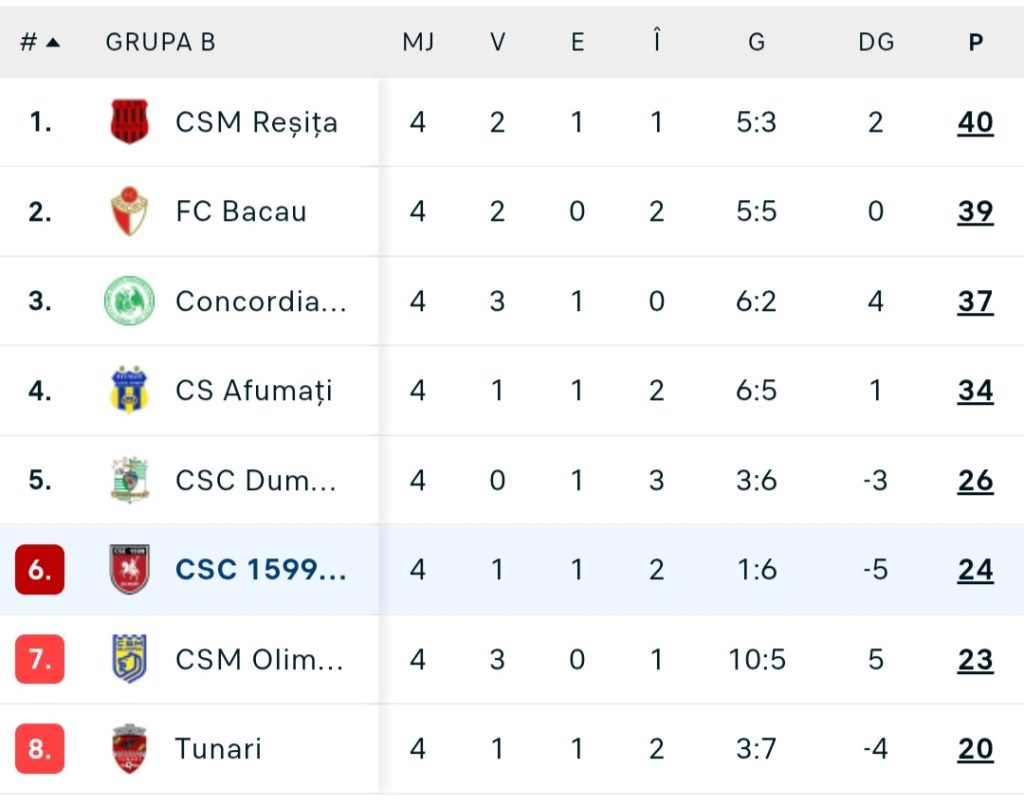Open FC Bacau's 39 points link

pos(975,211)
